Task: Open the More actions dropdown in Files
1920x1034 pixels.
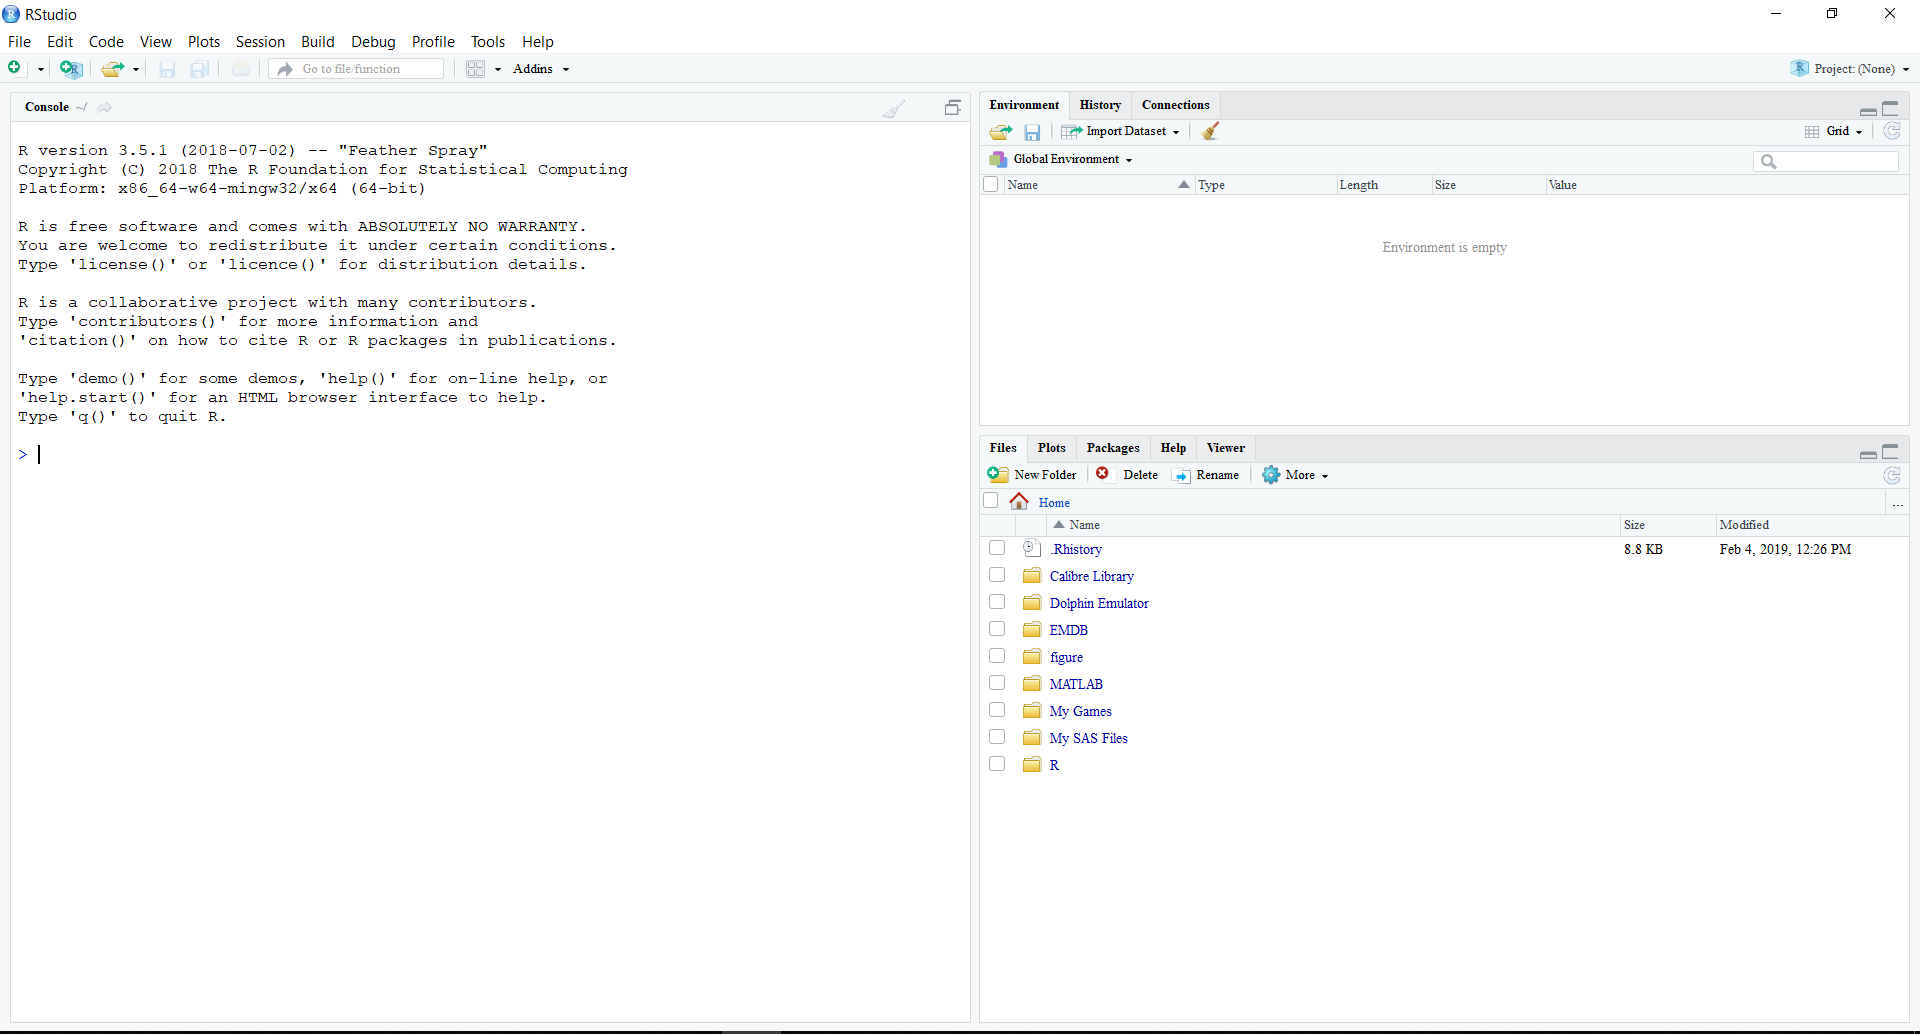Action: pyautogui.click(x=1296, y=475)
